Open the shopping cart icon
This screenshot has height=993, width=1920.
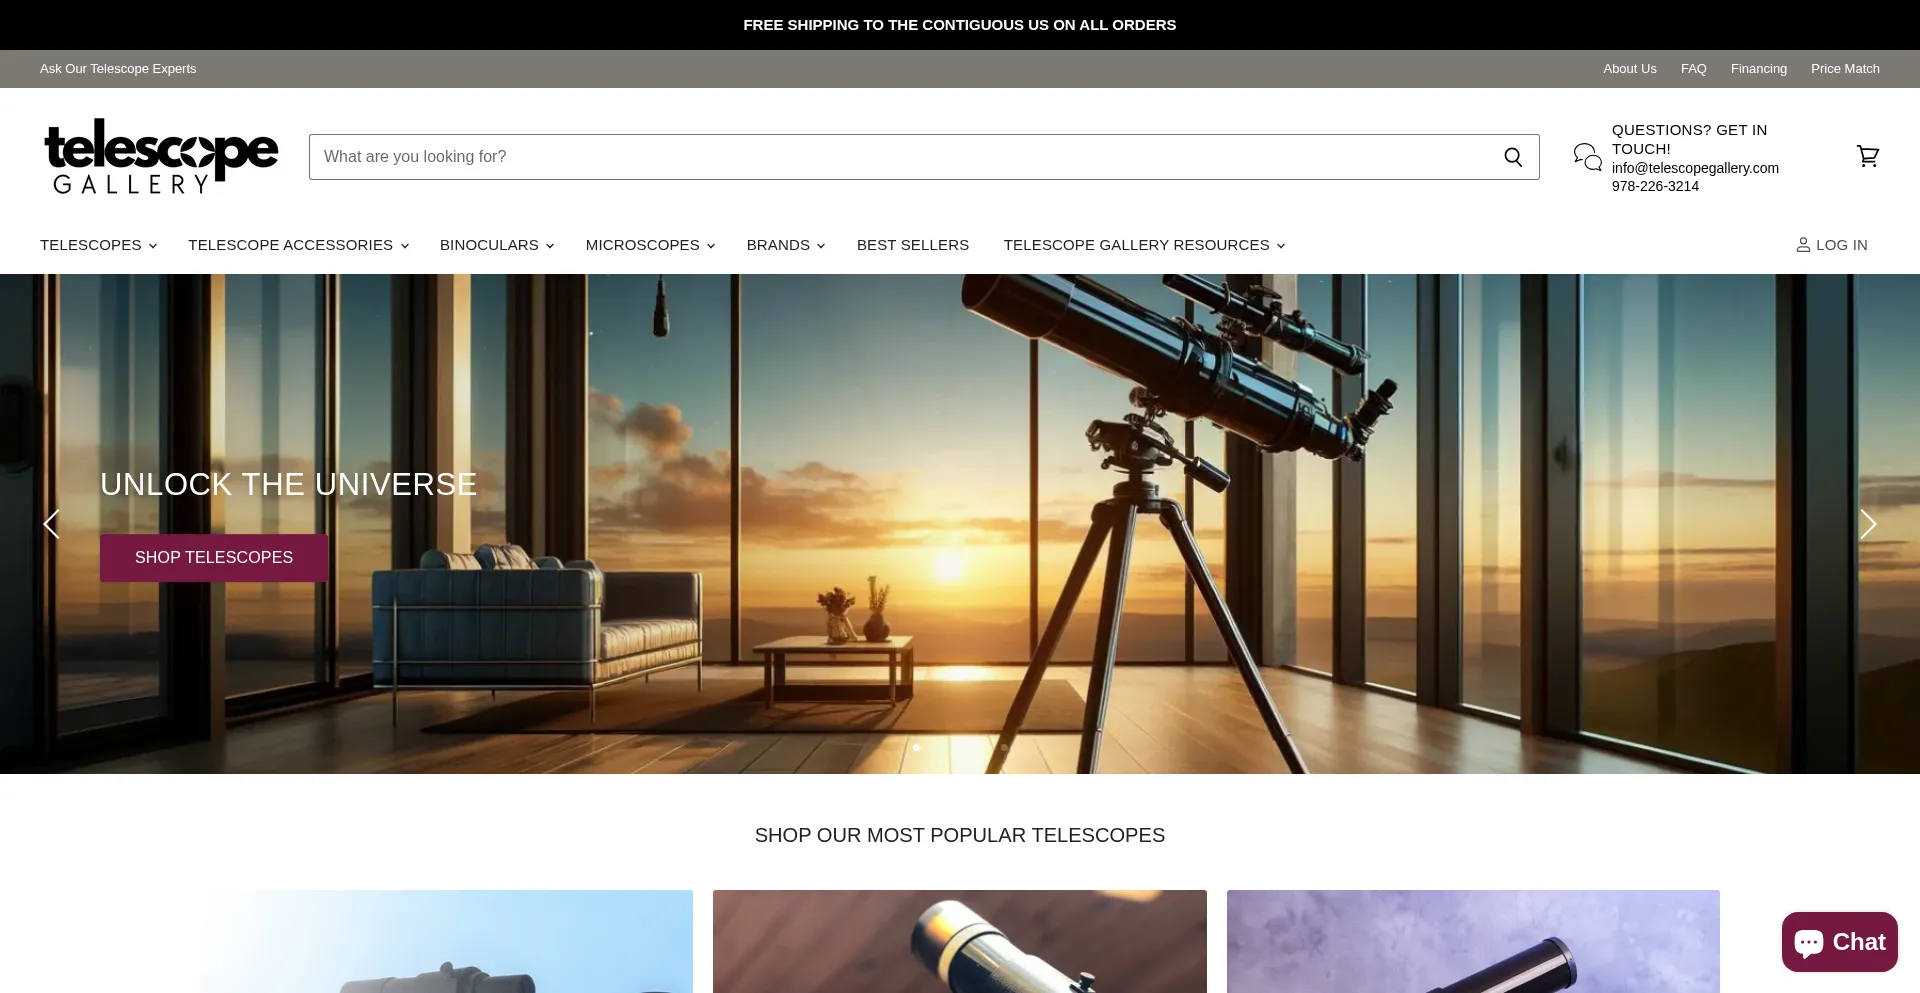[x=1867, y=156]
